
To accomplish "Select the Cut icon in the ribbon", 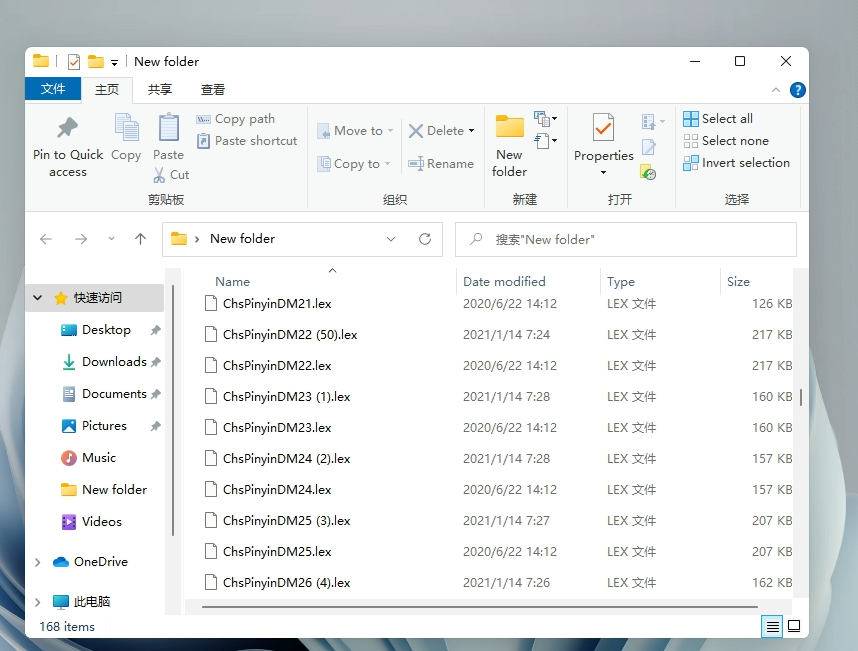I will click(170, 174).
